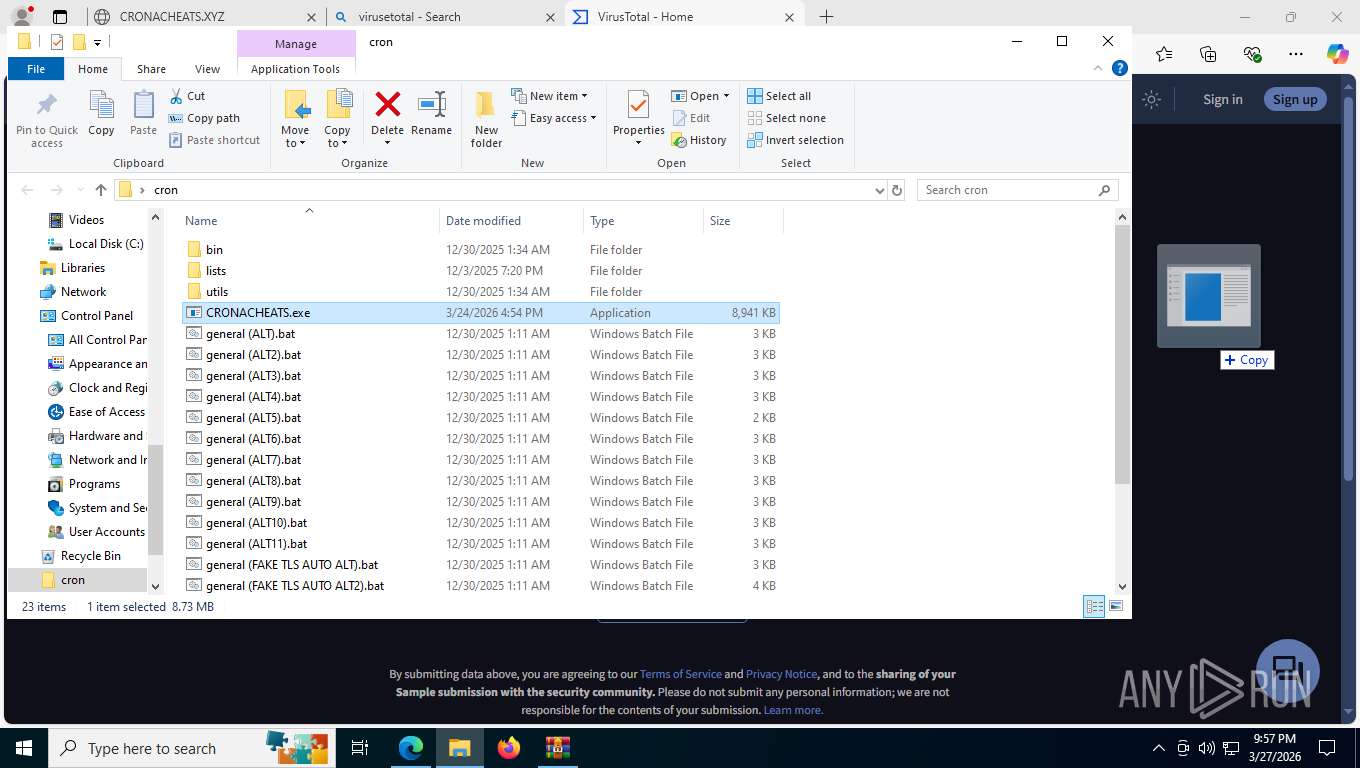Screen dimensions: 1360x768
Task: Open Privacy Notice link
Action: pyautogui.click(x=781, y=674)
